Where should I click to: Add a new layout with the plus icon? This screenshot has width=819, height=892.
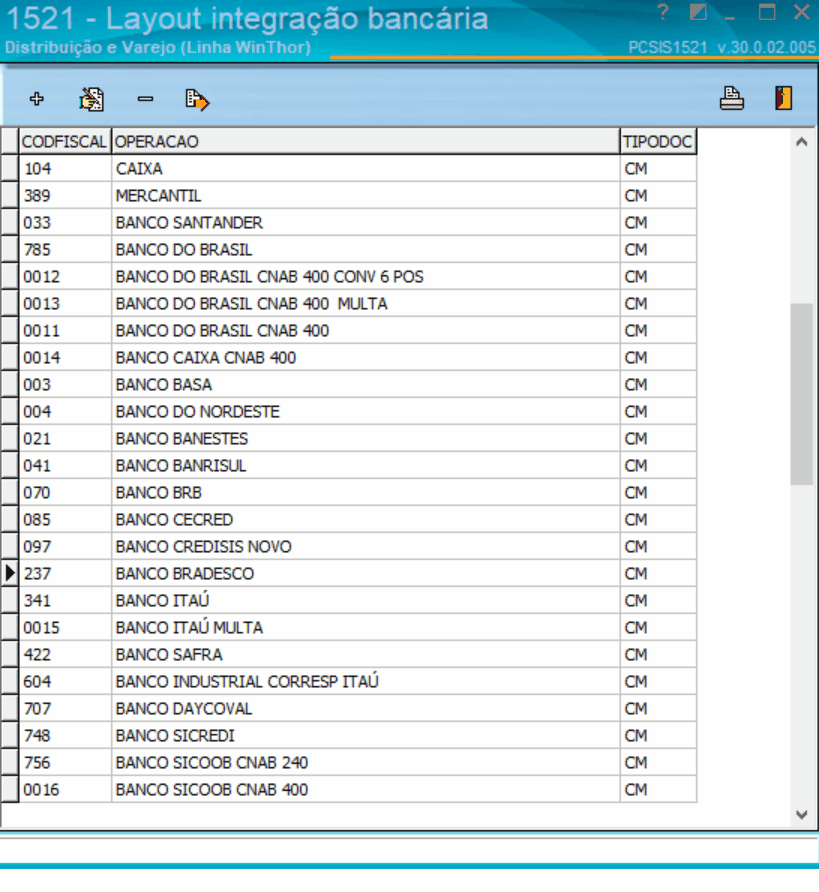click(x=36, y=99)
